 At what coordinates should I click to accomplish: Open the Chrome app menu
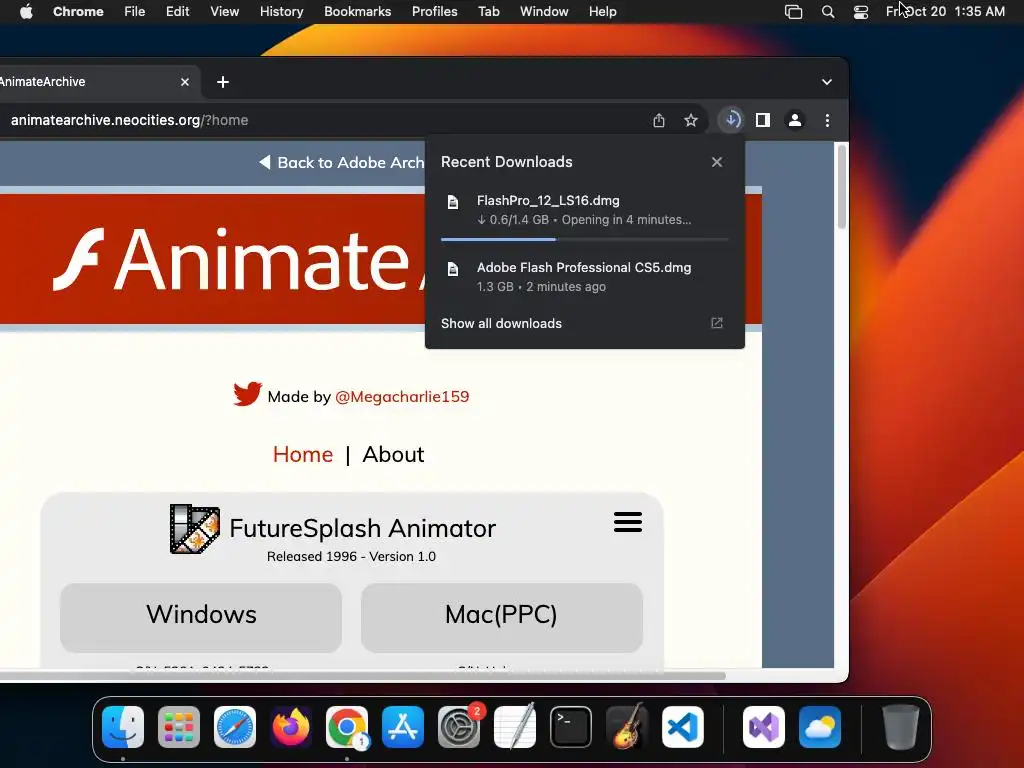tap(78, 11)
